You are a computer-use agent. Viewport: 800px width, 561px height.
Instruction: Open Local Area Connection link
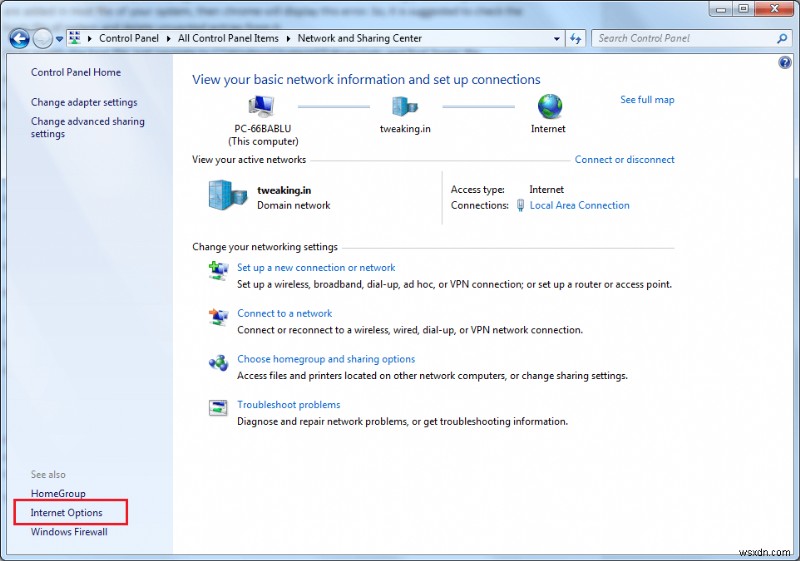[x=580, y=206]
